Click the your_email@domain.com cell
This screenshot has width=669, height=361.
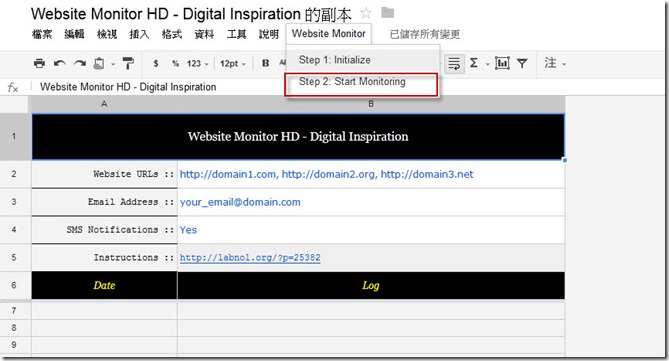pos(371,202)
